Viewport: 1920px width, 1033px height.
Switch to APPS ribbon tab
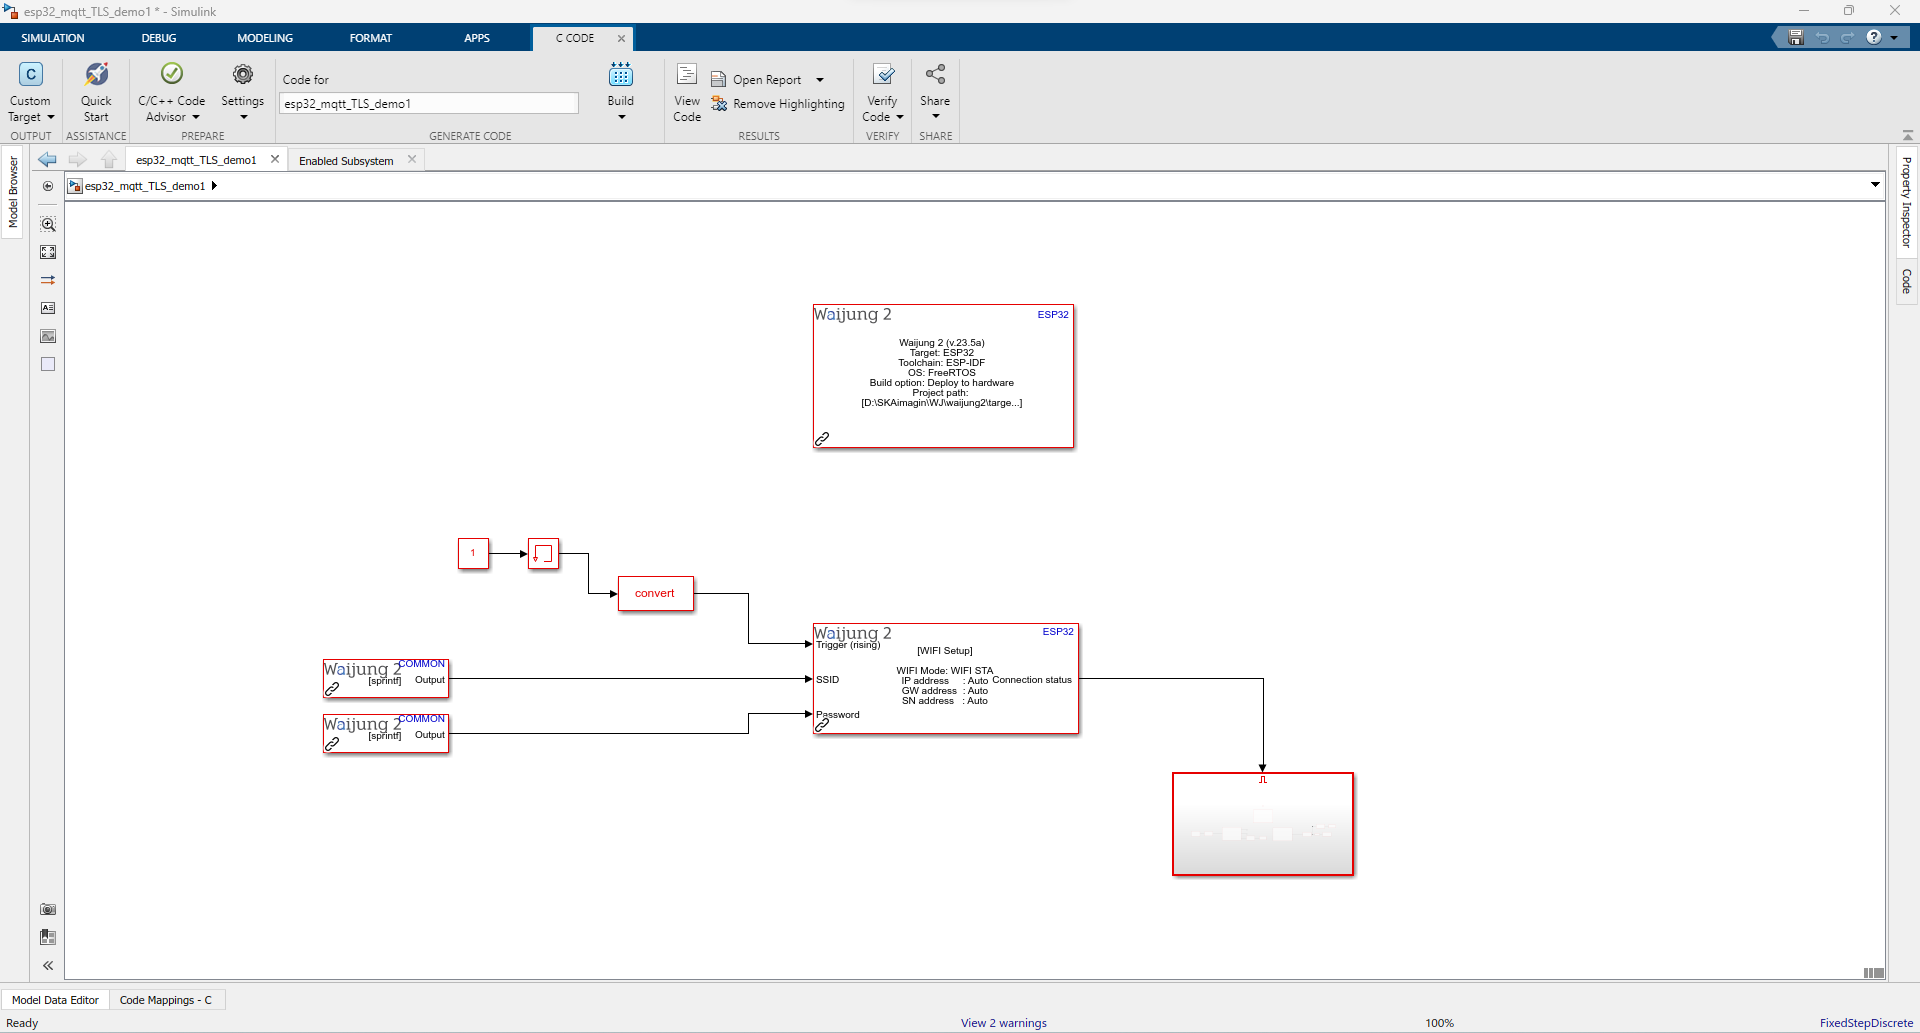coord(477,38)
